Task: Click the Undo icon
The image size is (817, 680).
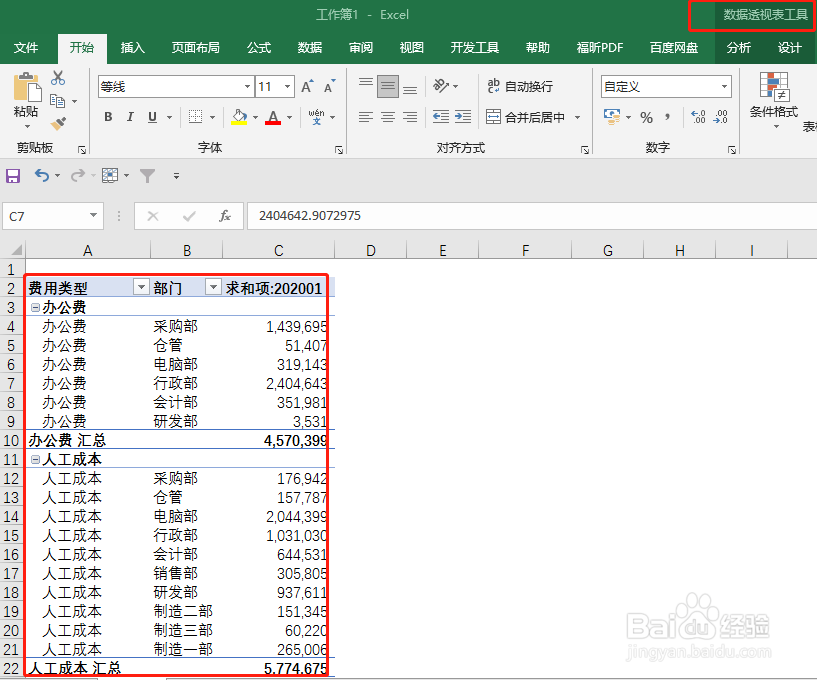Action: pyautogui.click(x=41, y=175)
